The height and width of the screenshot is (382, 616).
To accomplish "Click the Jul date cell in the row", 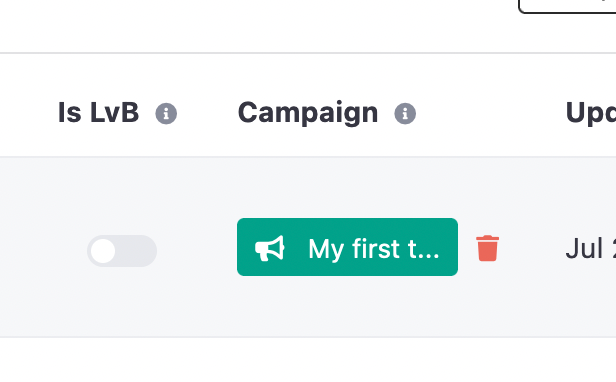I will tap(590, 248).
